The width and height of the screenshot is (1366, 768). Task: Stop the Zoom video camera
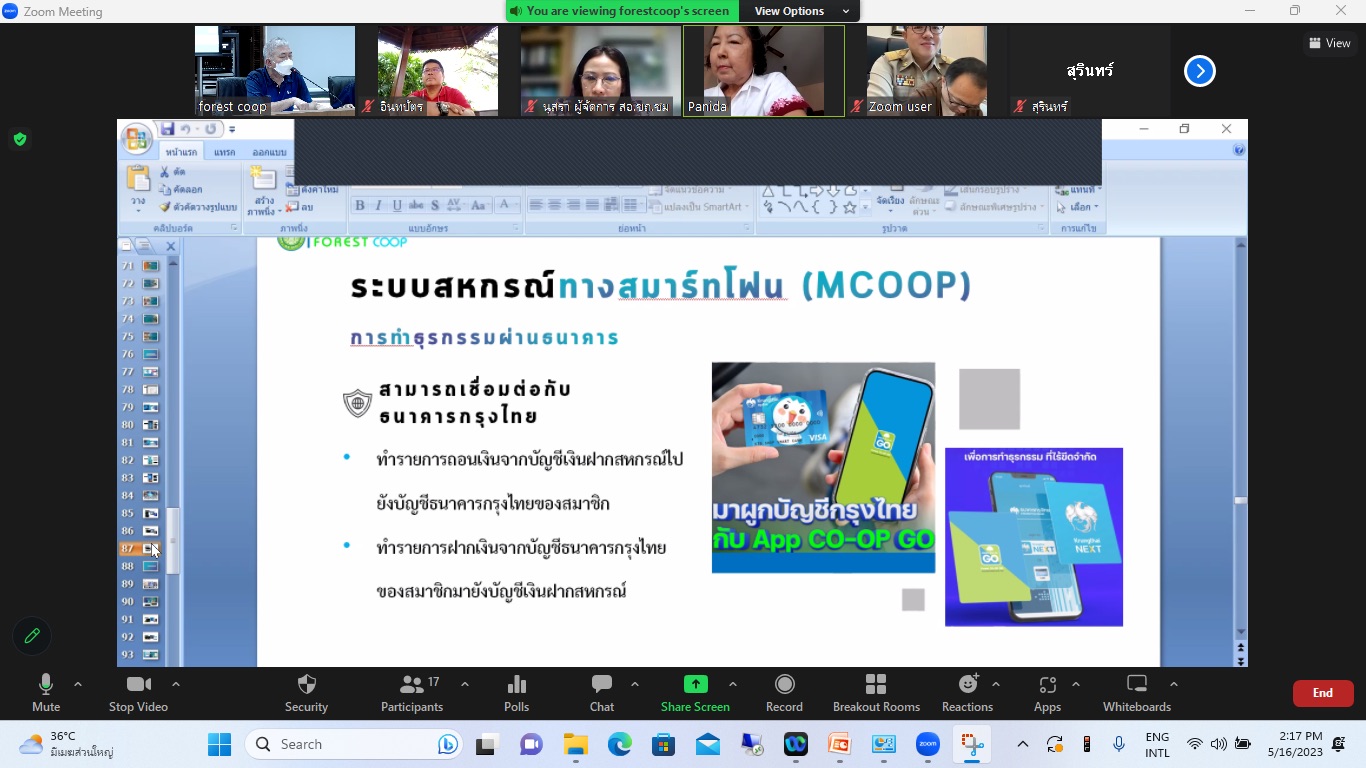pos(138,693)
